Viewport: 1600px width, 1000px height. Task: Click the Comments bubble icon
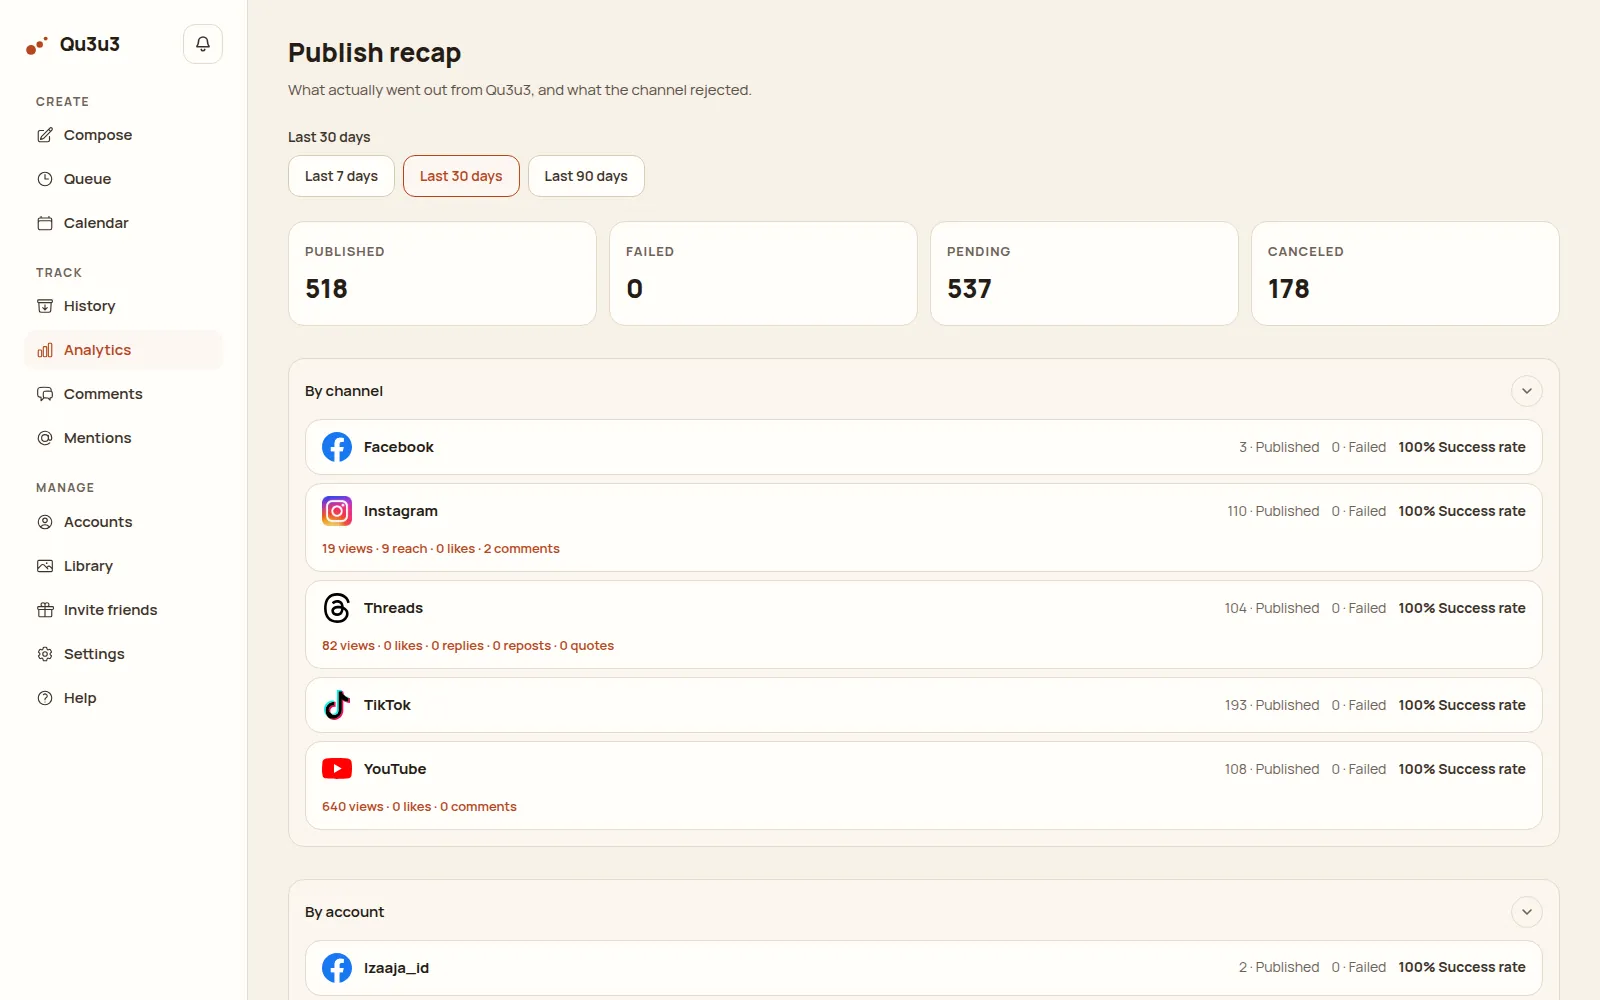pos(45,394)
